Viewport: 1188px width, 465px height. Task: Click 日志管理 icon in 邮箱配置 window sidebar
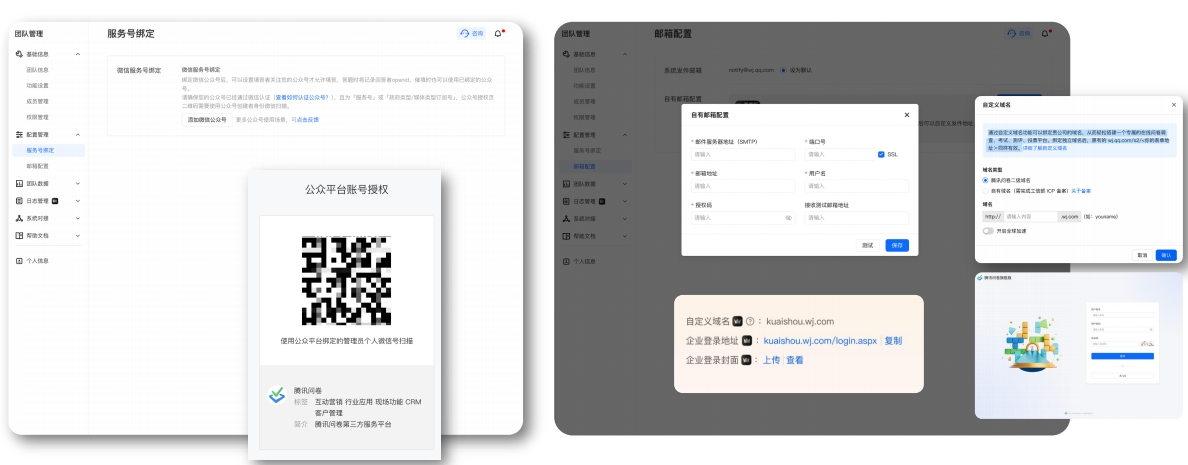[x=566, y=201]
